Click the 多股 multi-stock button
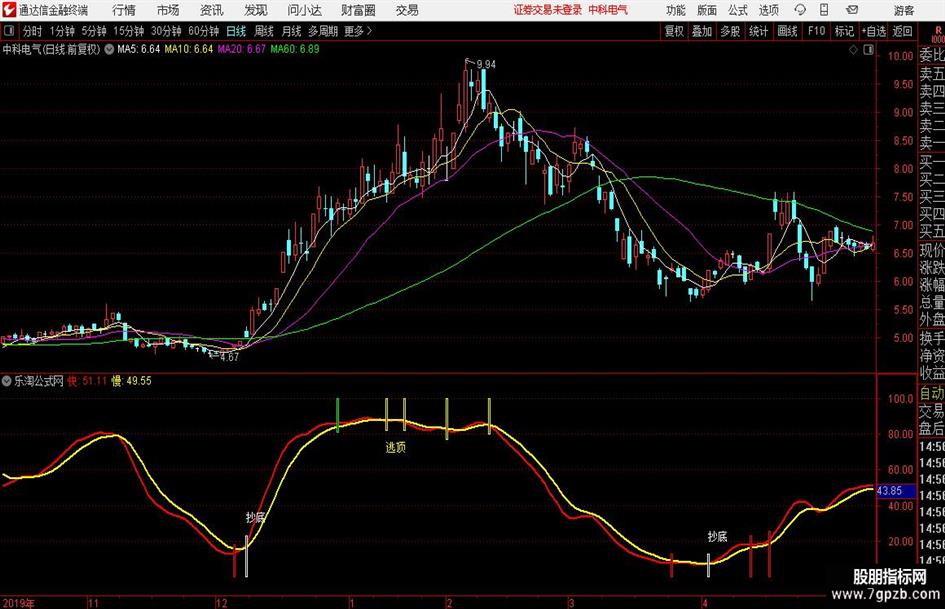This screenshot has width=945, height=609. tap(730, 31)
